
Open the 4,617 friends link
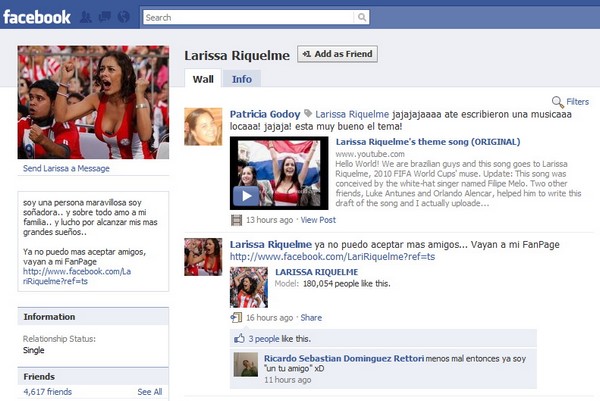point(47,392)
